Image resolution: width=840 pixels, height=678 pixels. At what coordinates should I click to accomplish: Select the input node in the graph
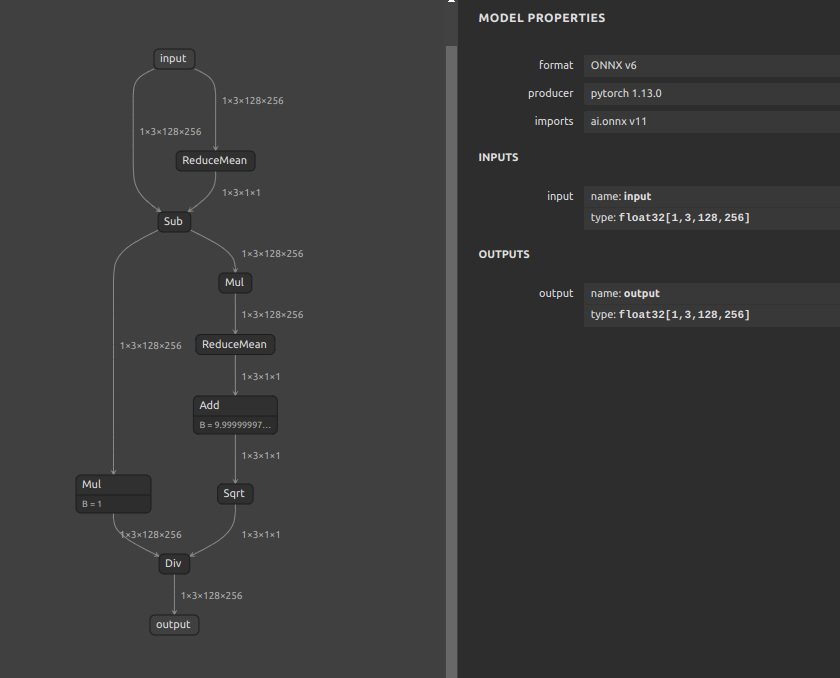174,58
